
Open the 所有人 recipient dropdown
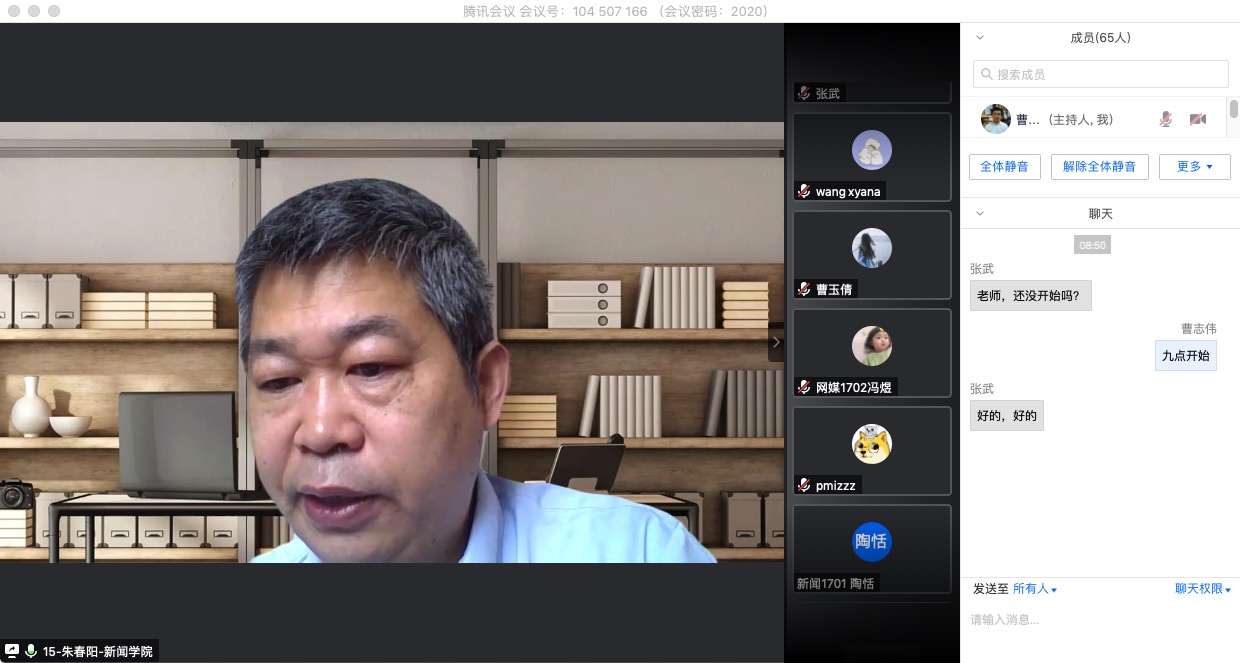1035,589
